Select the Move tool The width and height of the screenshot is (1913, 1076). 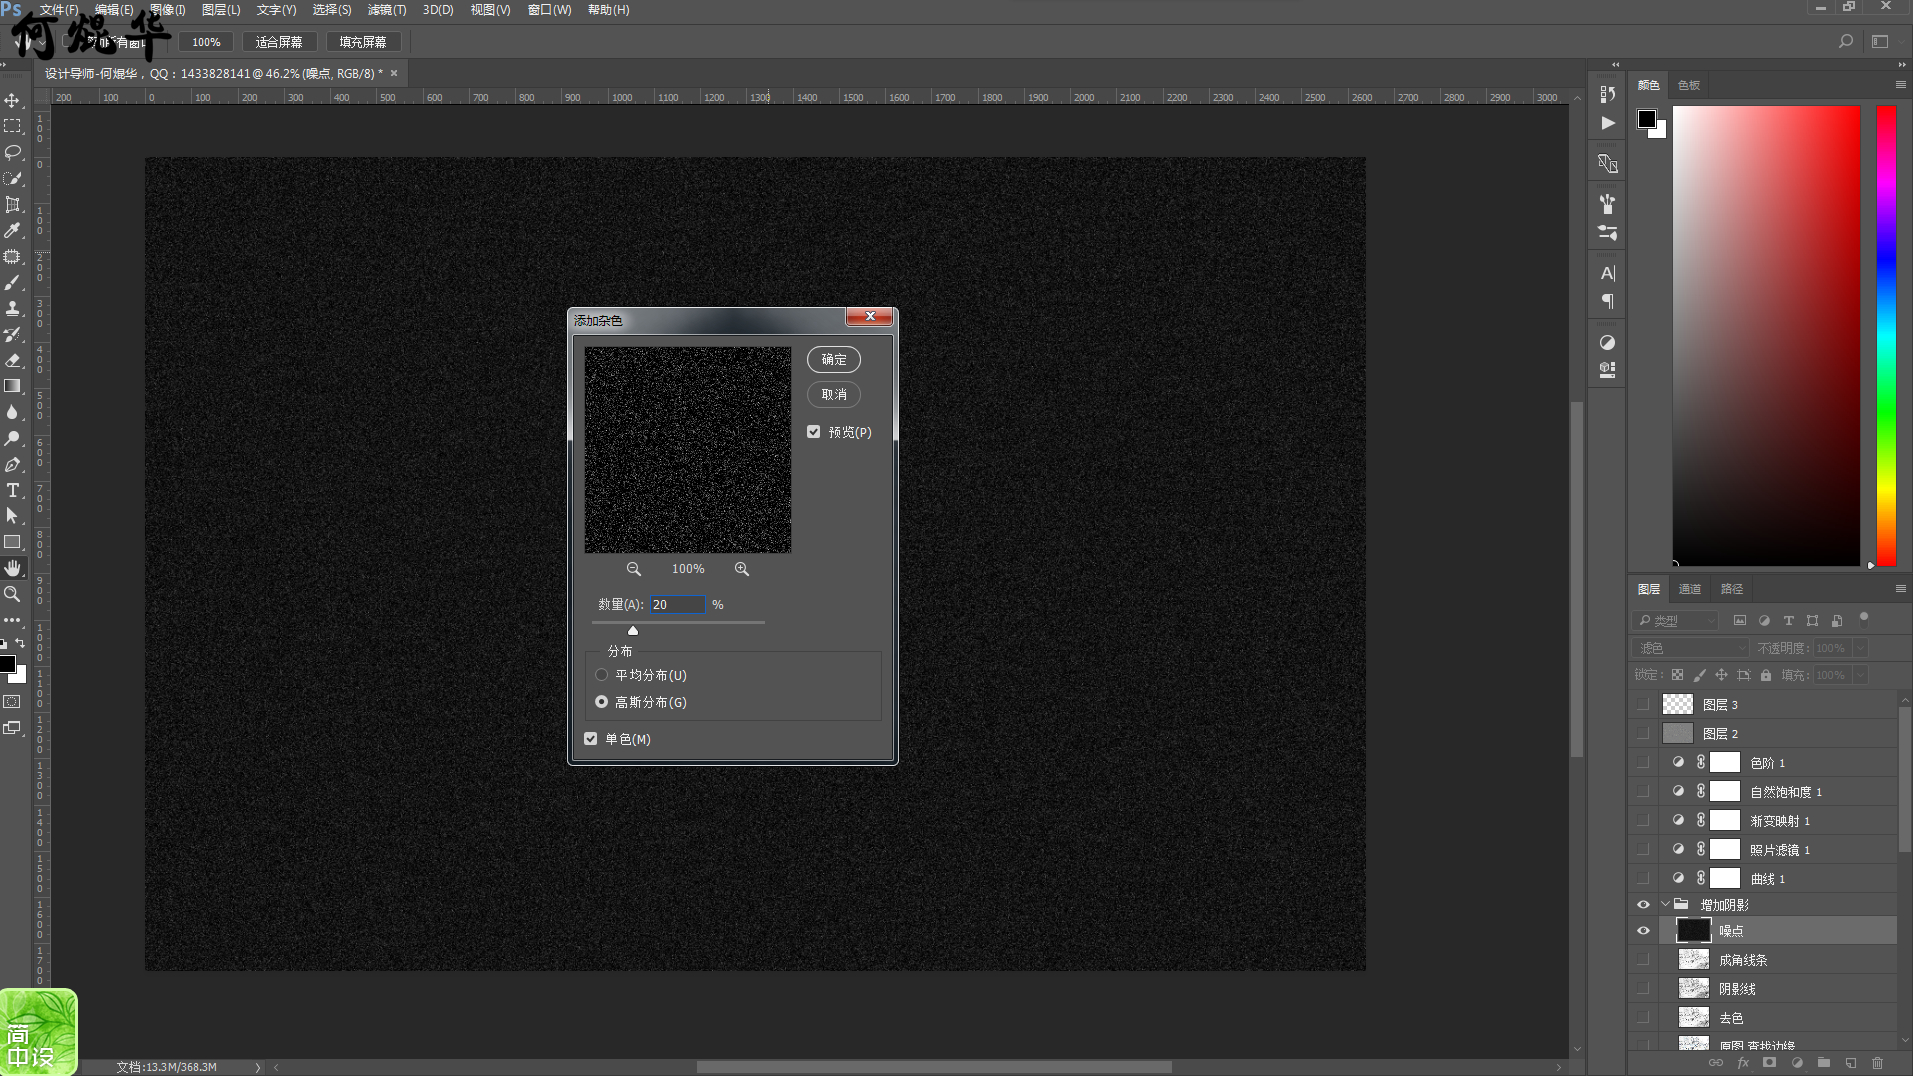pos(12,101)
